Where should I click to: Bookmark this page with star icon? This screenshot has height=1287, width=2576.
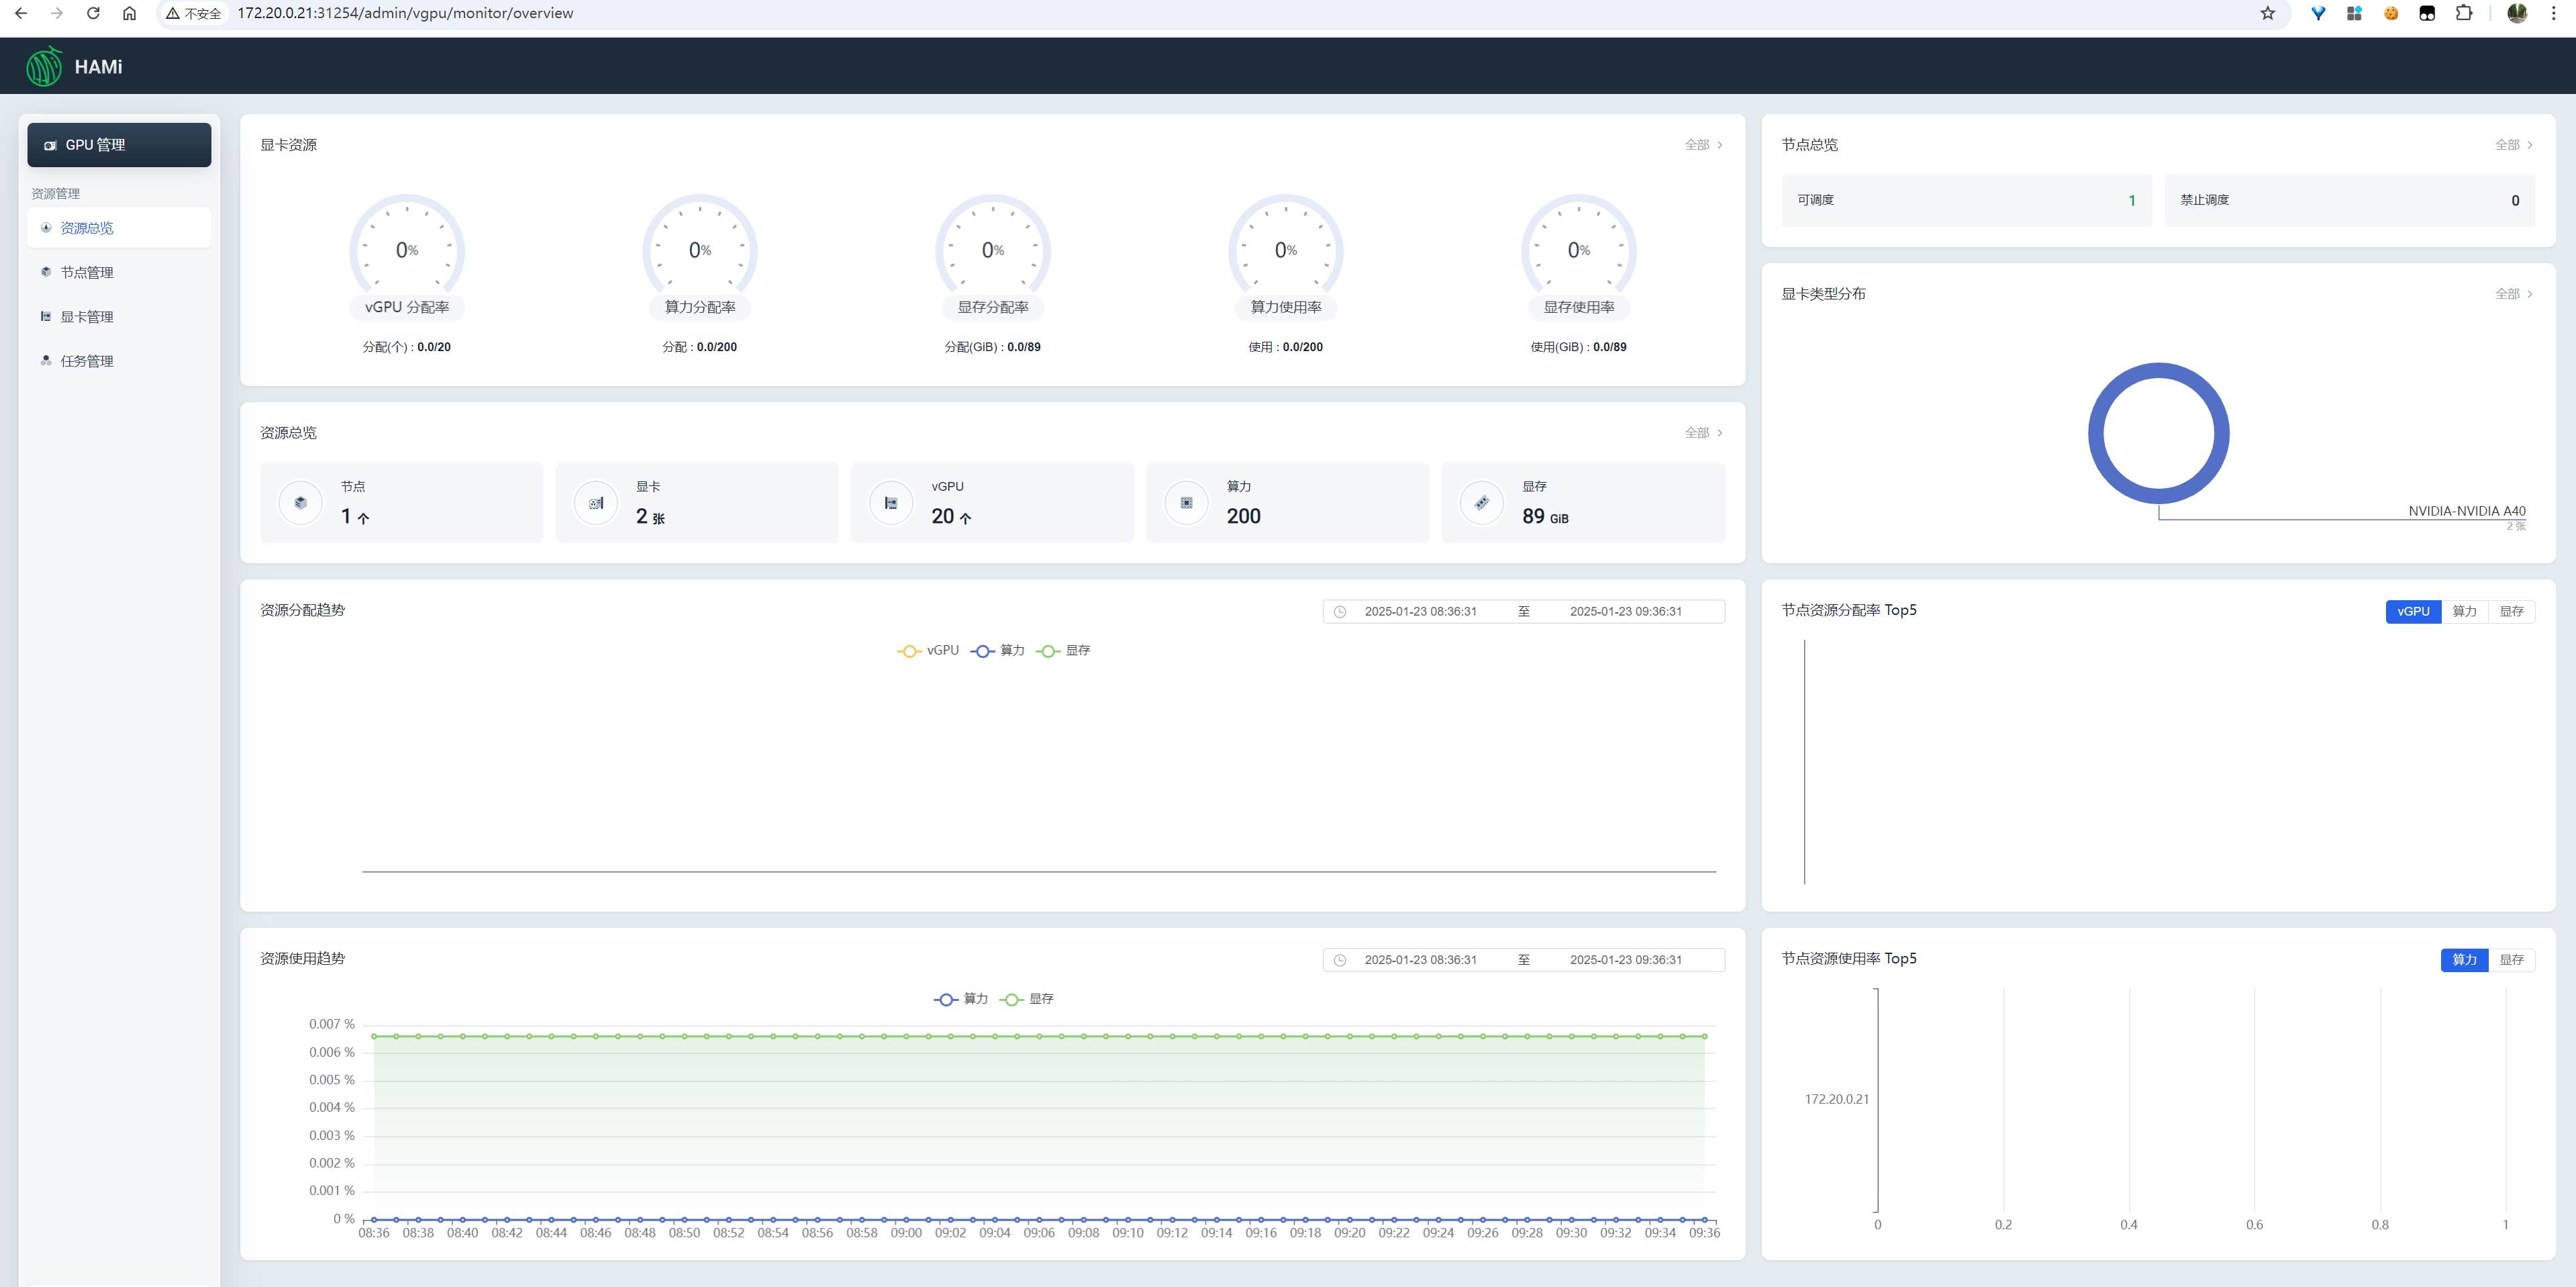(2267, 13)
